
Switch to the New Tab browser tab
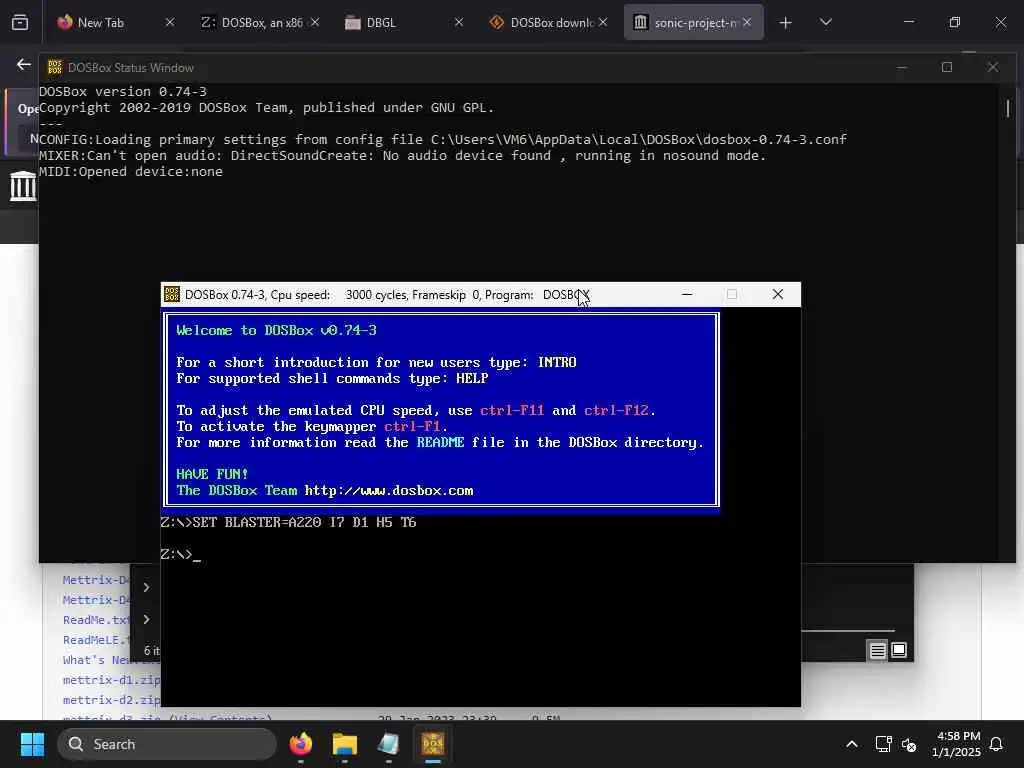click(x=116, y=22)
